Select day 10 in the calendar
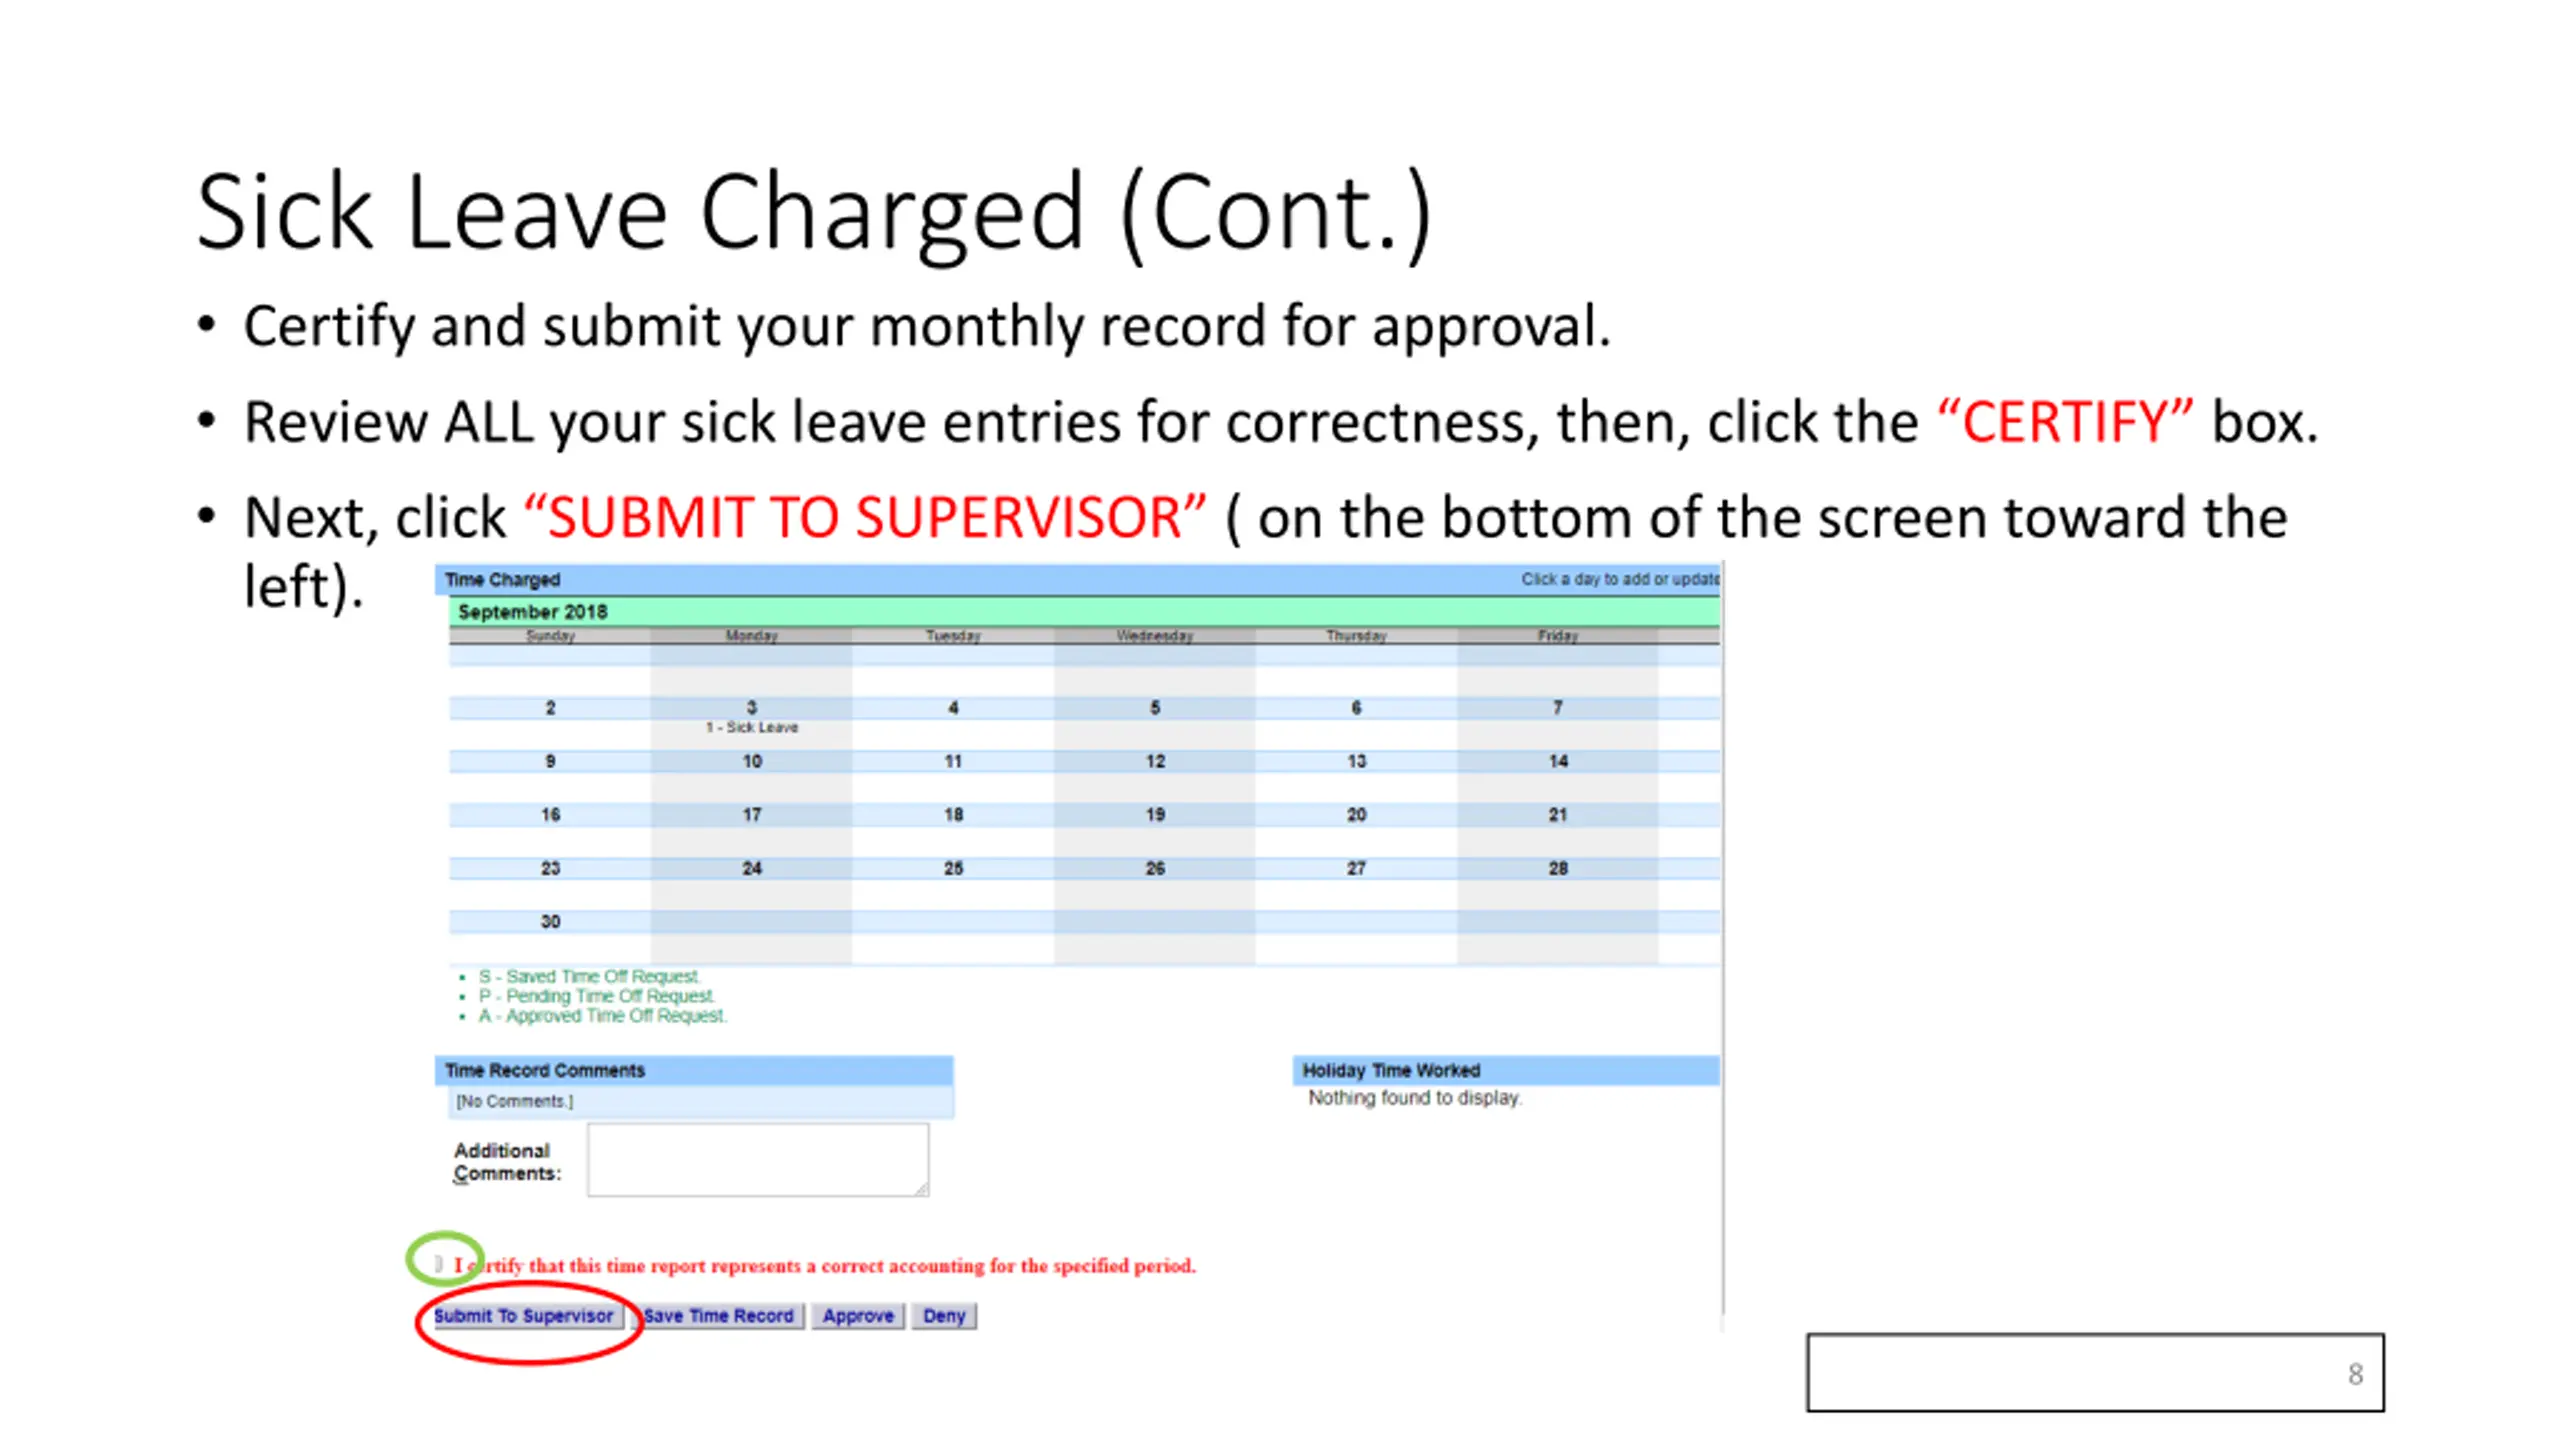 click(x=752, y=761)
